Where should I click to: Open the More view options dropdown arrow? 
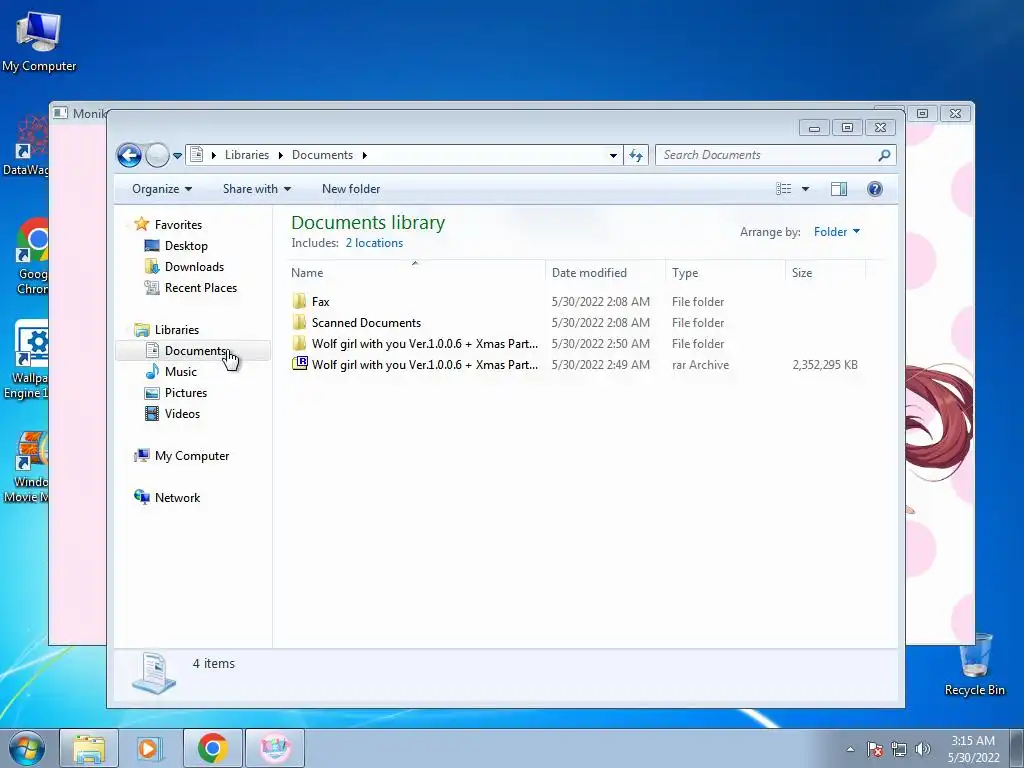click(805, 189)
